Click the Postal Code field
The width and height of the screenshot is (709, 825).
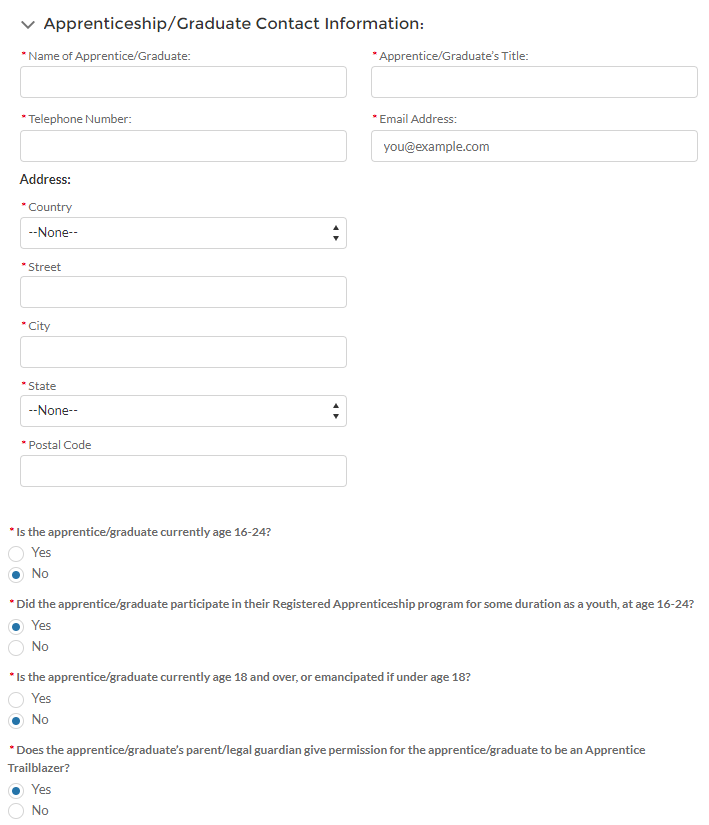183,471
